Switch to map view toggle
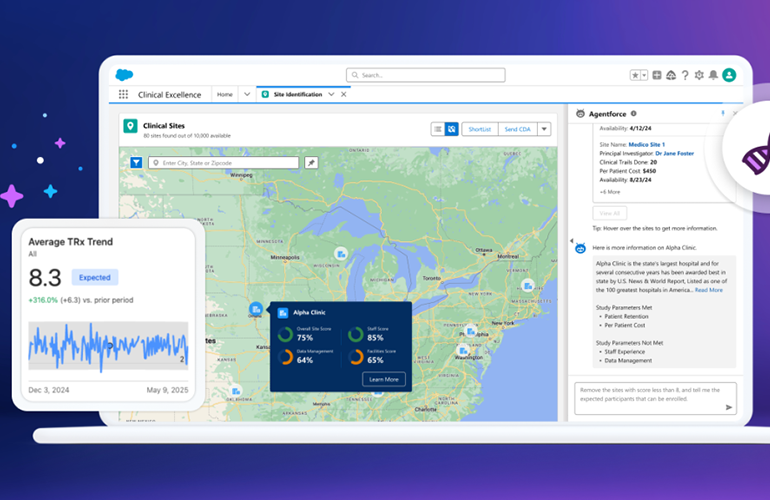 tap(451, 129)
